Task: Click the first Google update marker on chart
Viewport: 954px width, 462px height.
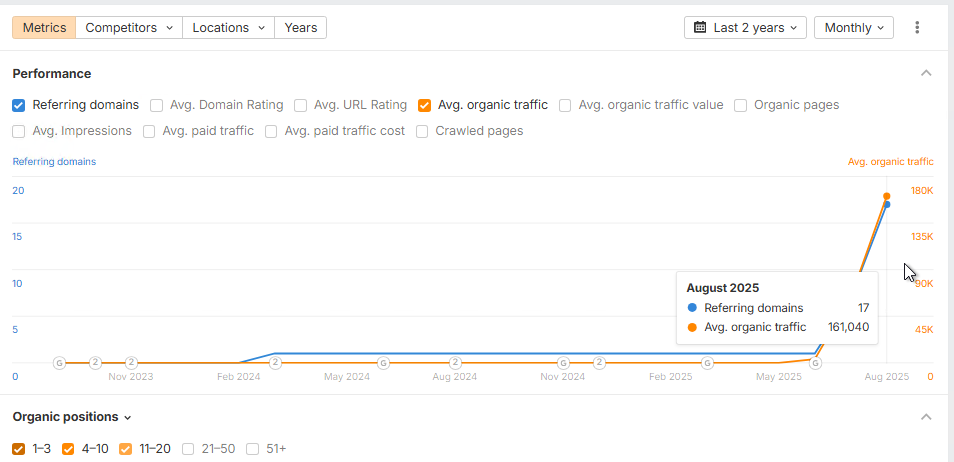Action: click(59, 363)
